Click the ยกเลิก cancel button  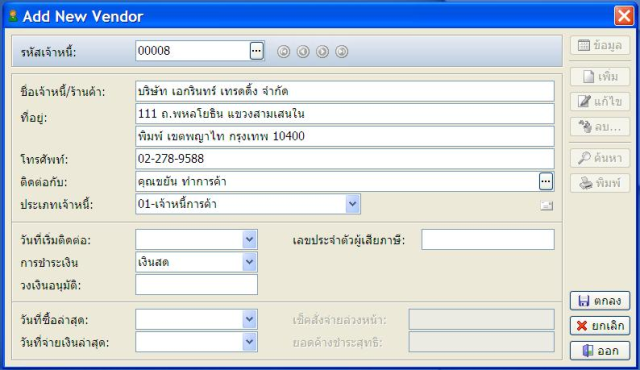tap(600, 326)
